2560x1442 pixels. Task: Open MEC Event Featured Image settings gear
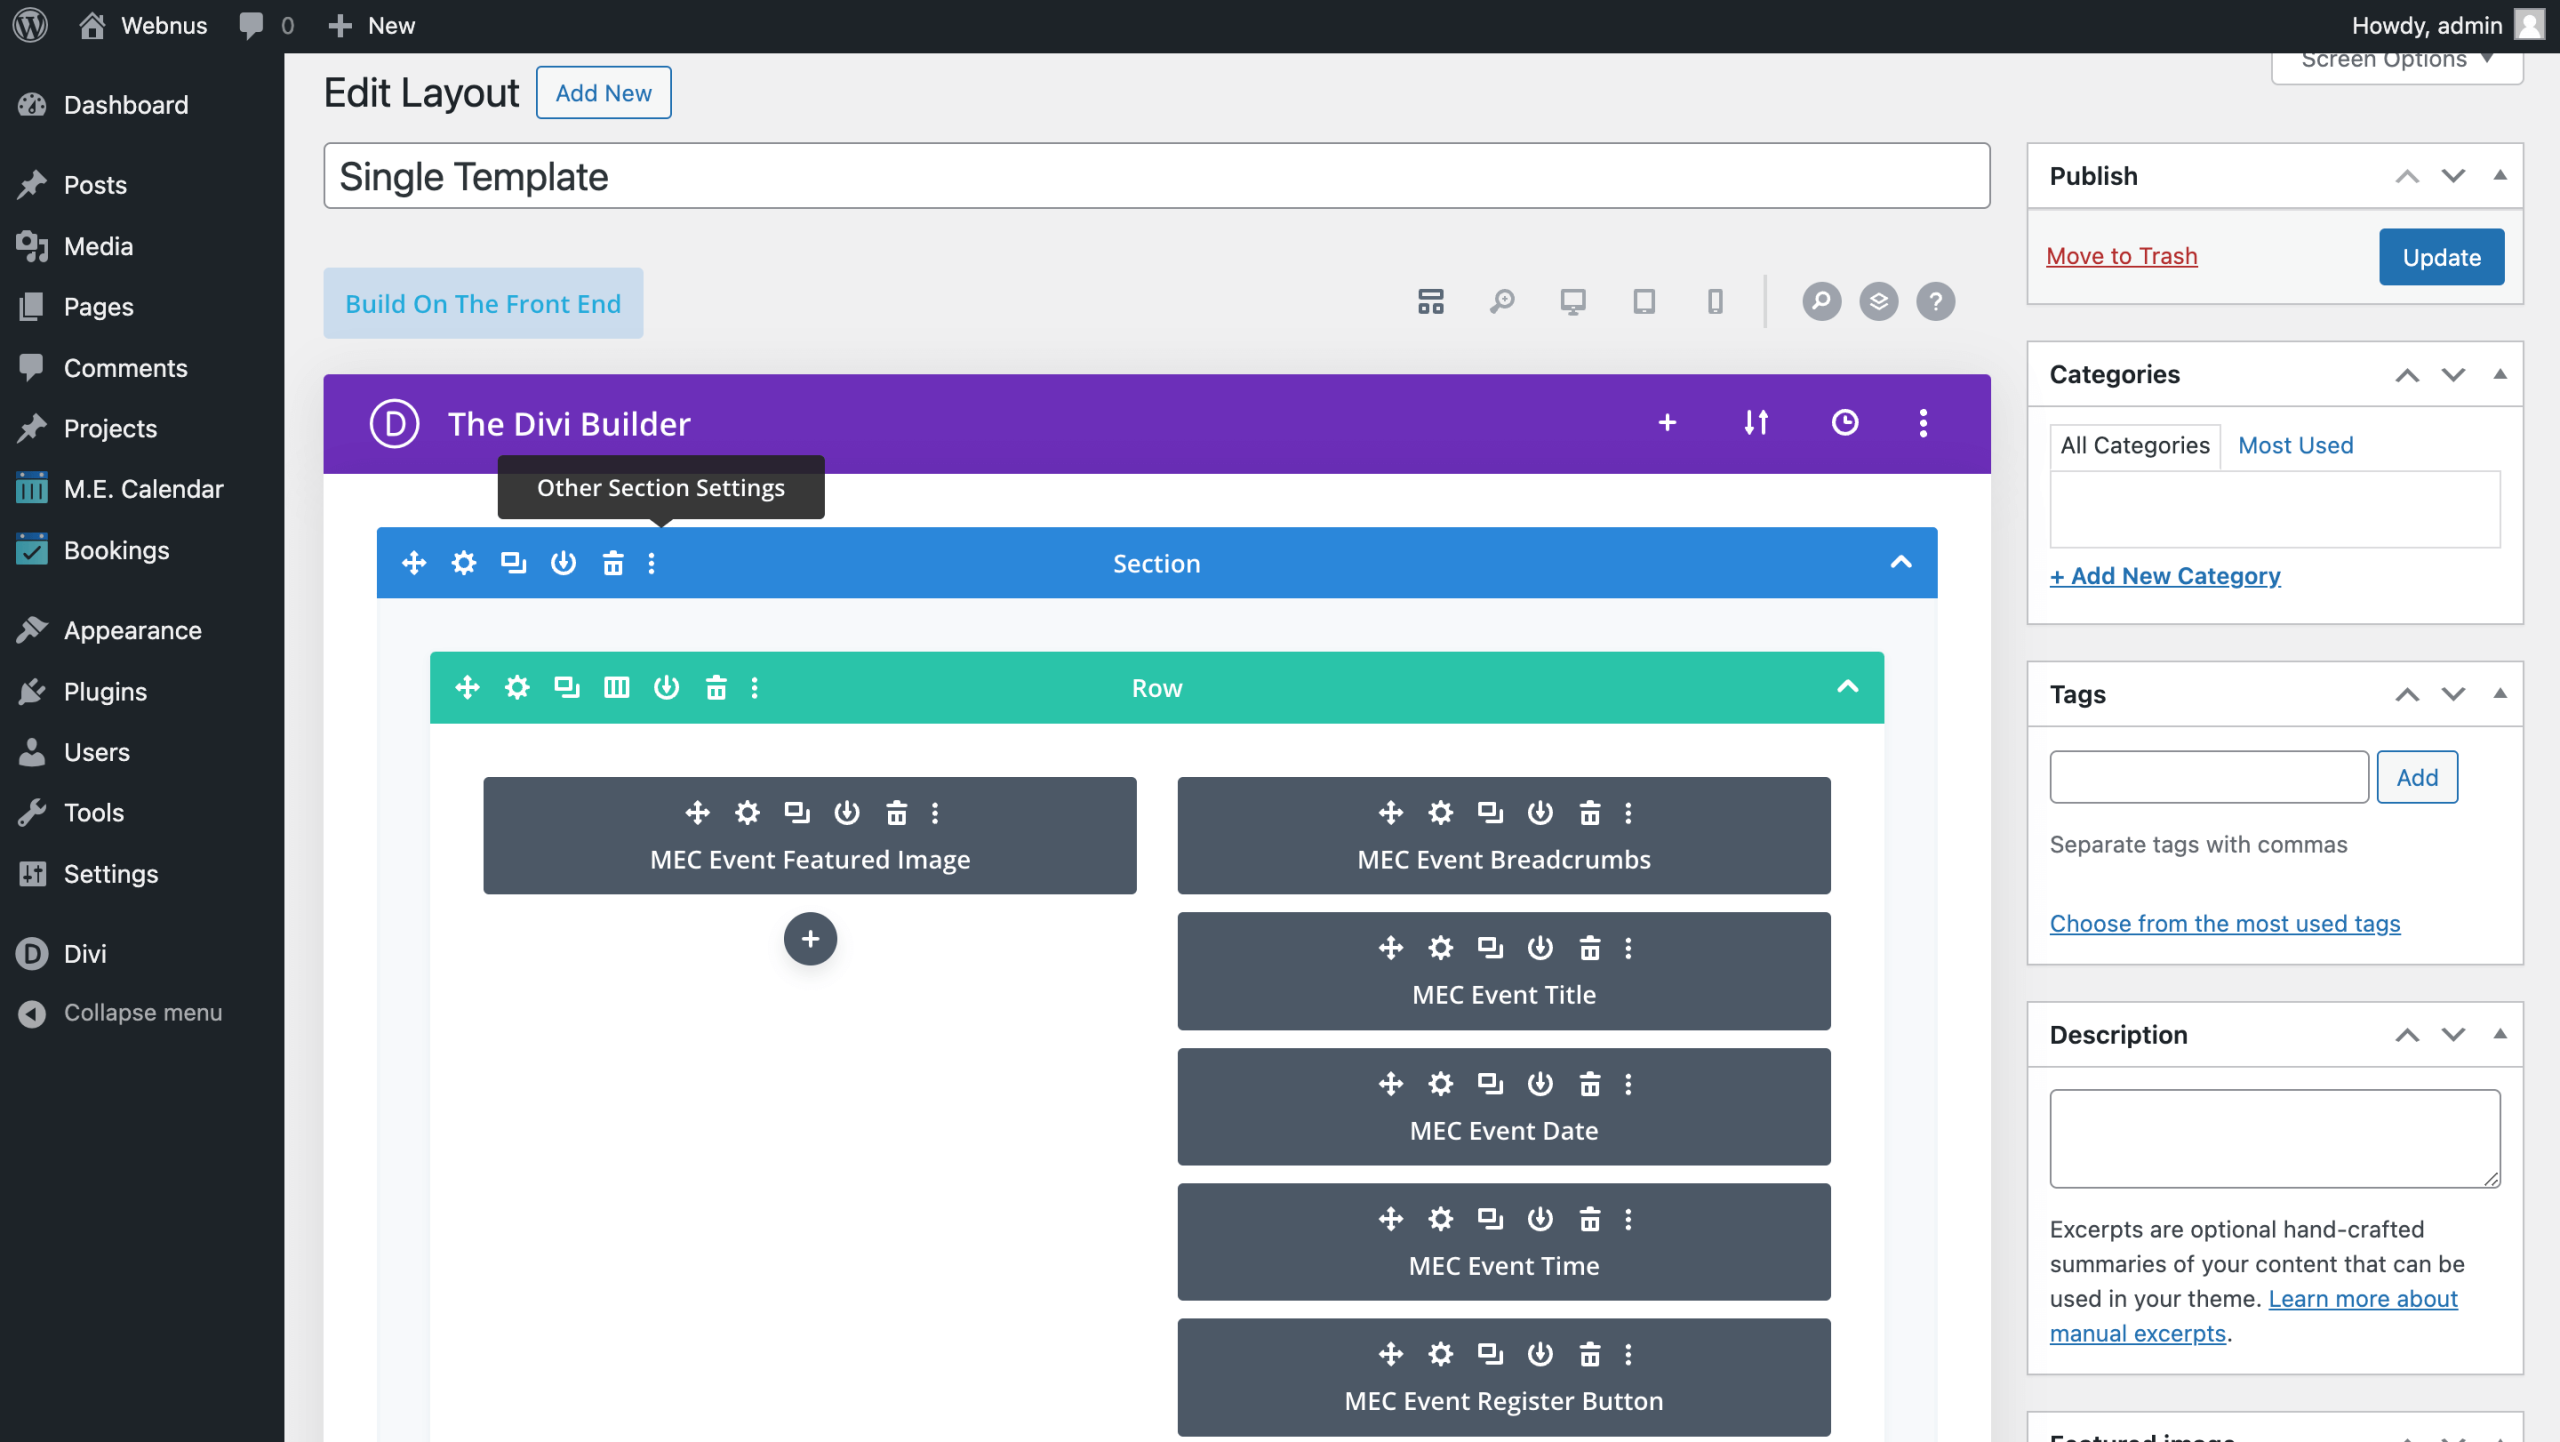pos(747,813)
